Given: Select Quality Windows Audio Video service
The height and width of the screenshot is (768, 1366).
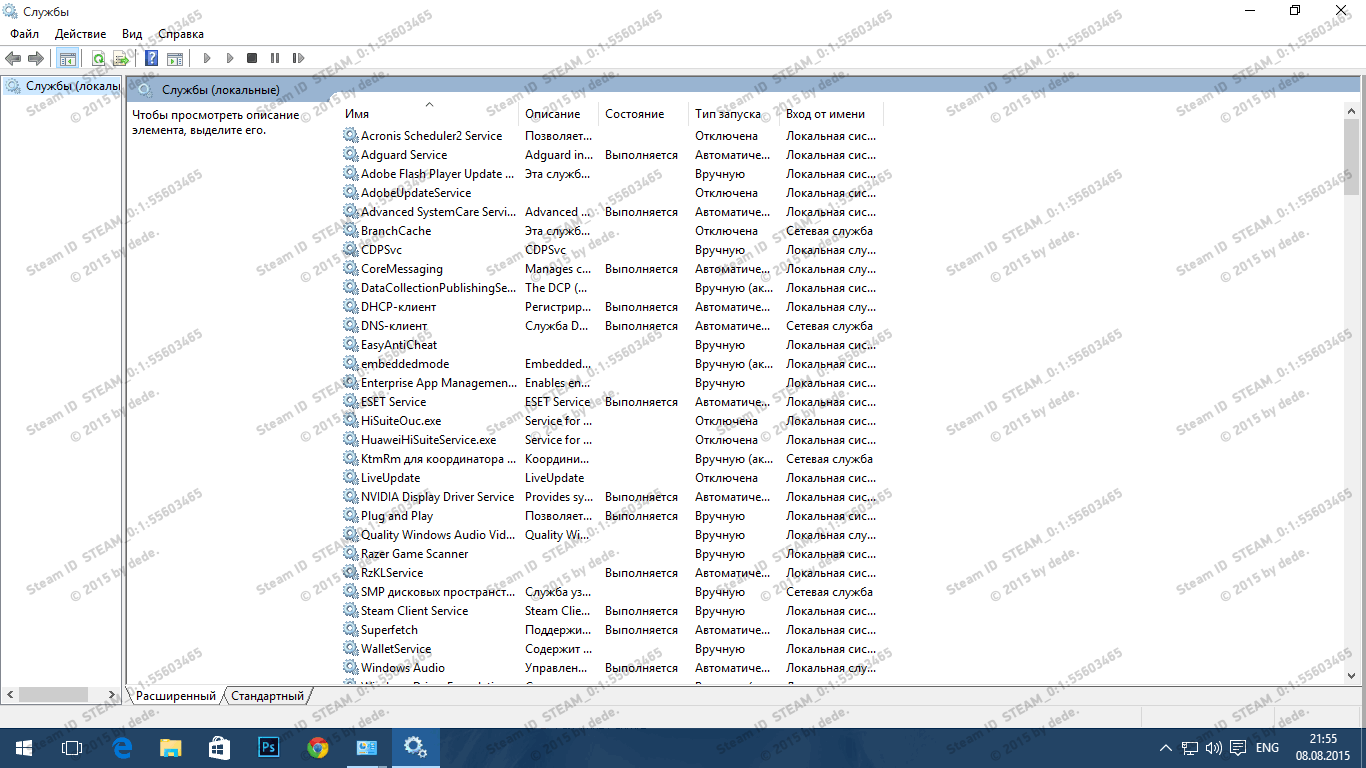Looking at the screenshot, I should click(438, 535).
